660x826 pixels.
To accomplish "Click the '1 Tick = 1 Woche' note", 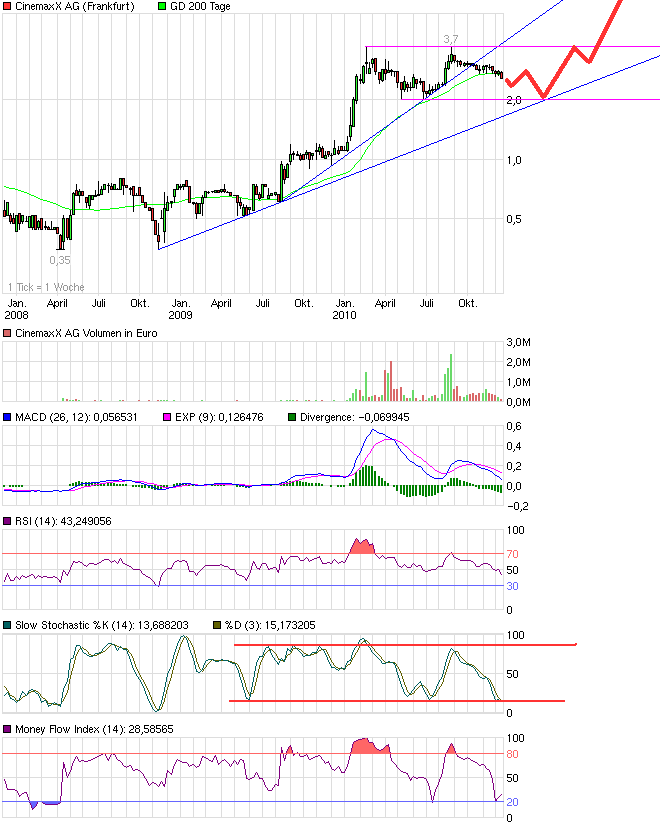I will (45, 285).
